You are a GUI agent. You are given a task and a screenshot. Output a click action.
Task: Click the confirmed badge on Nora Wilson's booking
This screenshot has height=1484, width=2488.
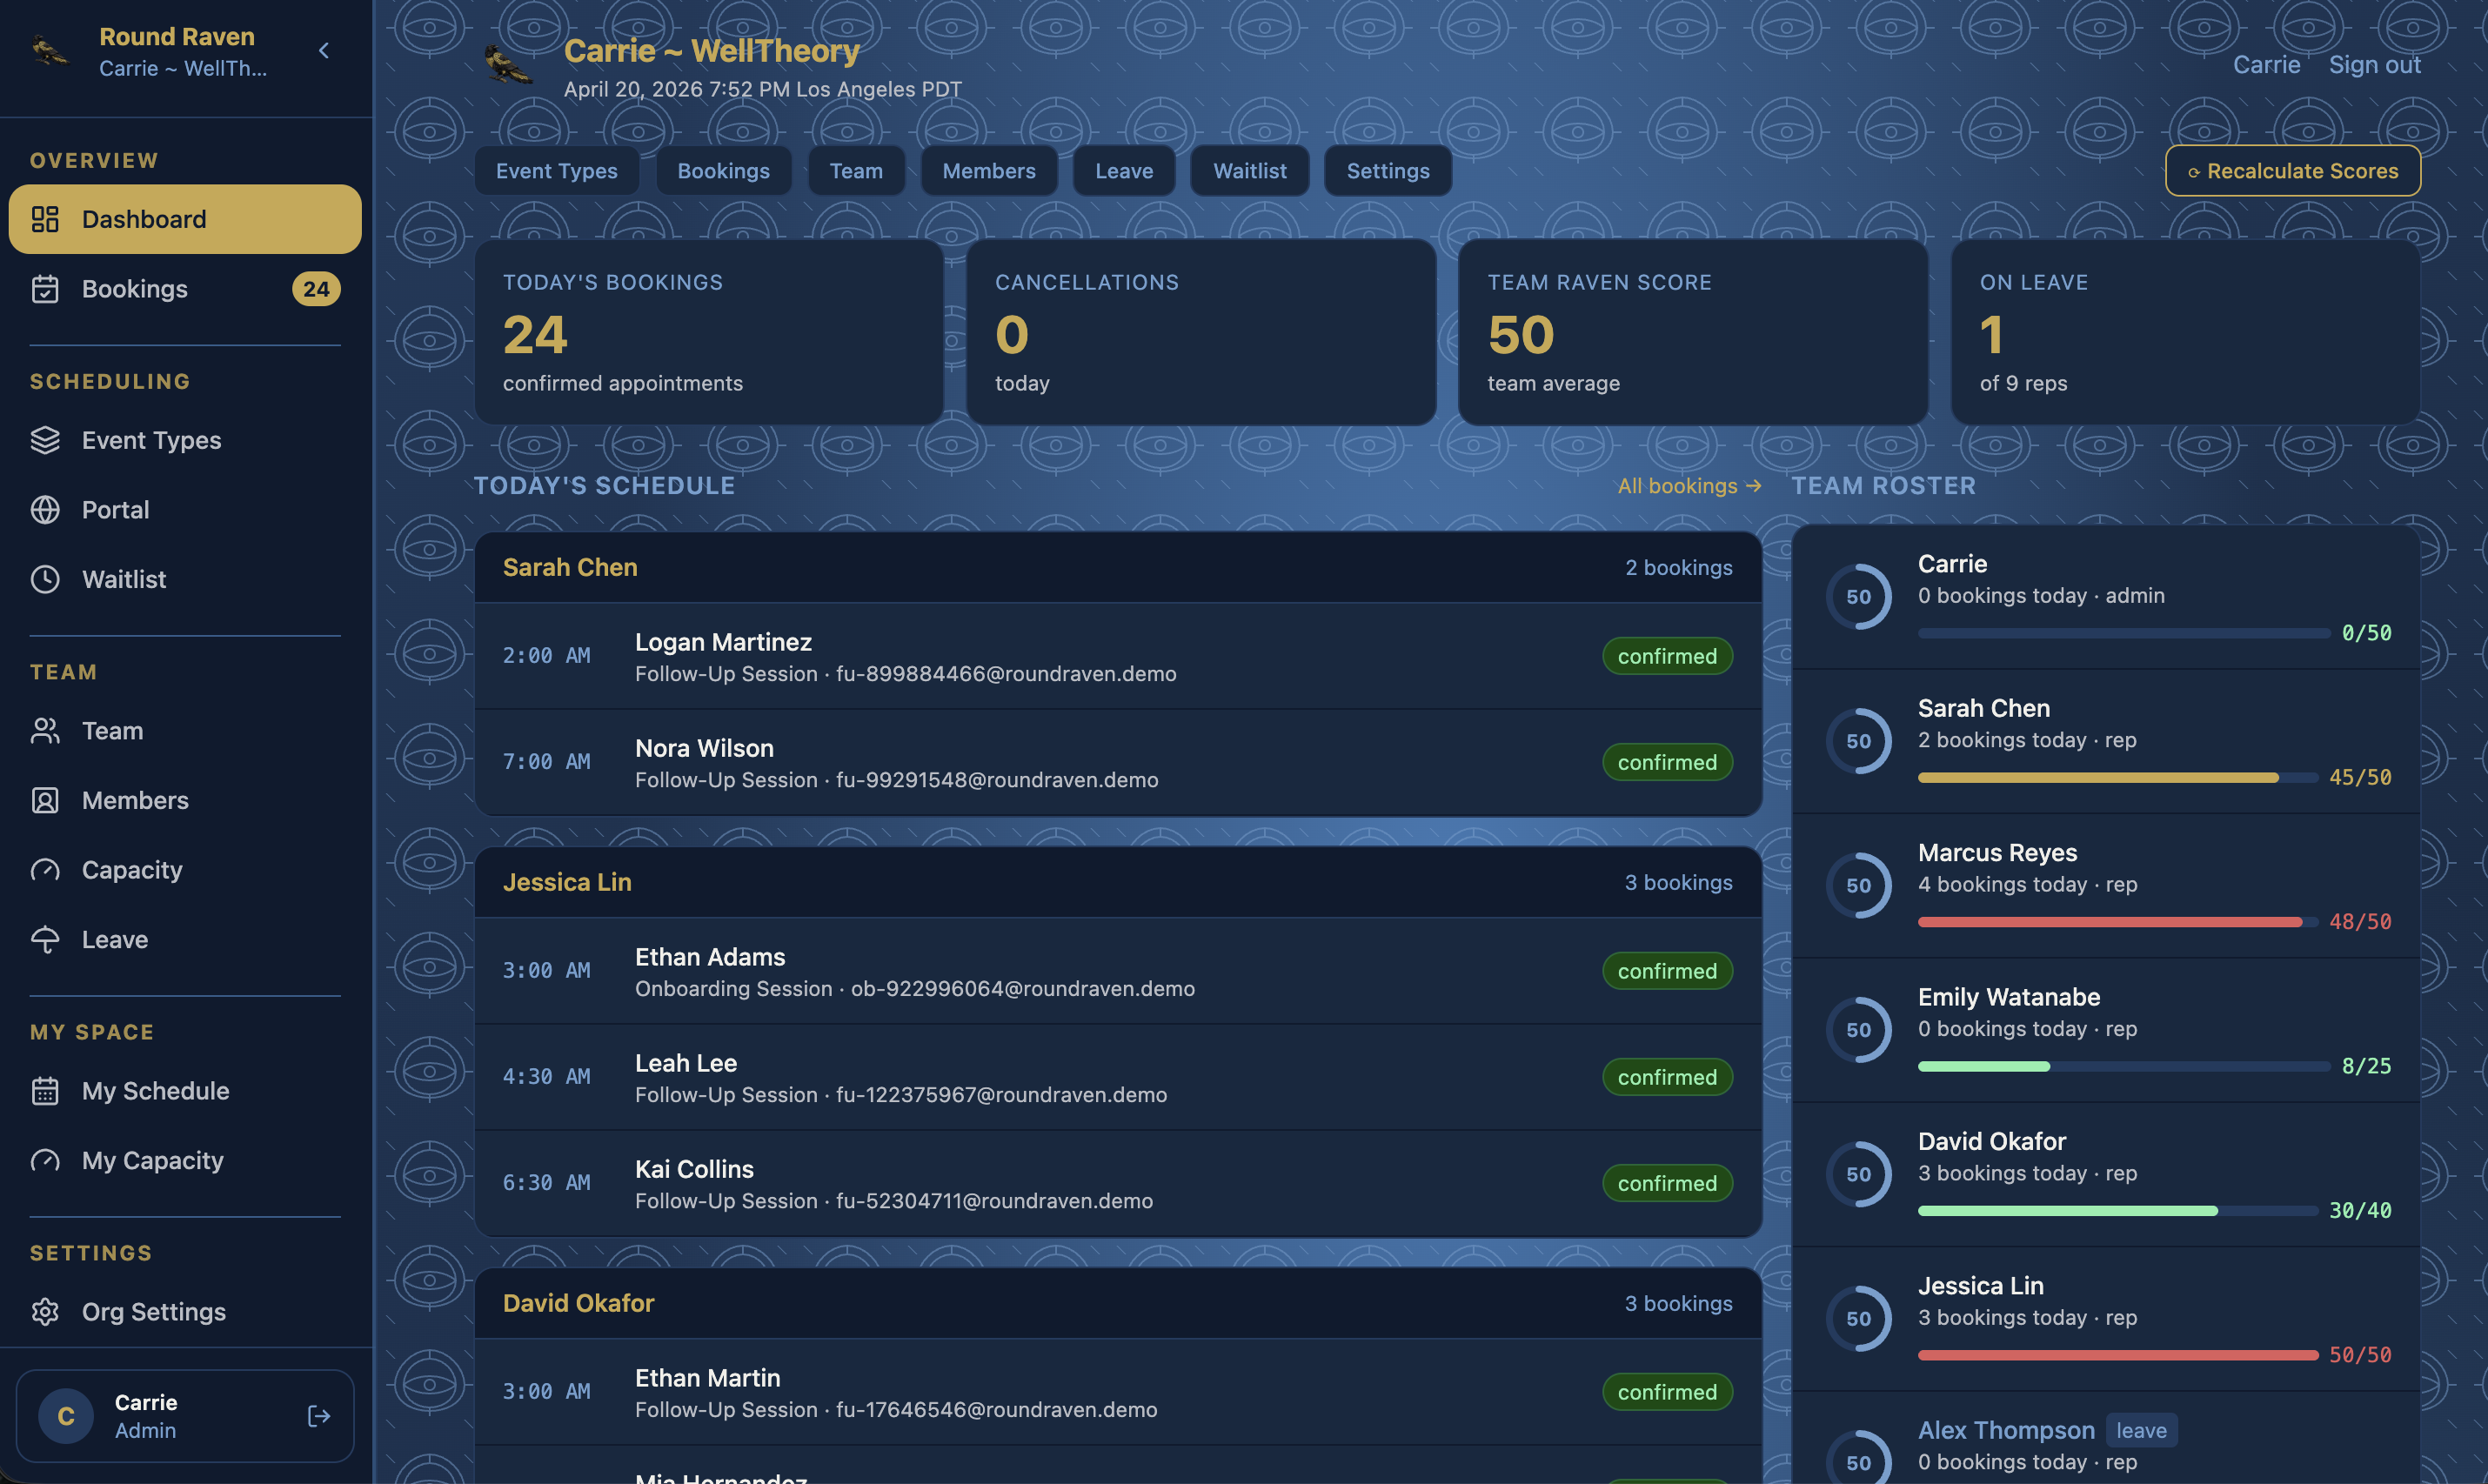tap(1667, 762)
